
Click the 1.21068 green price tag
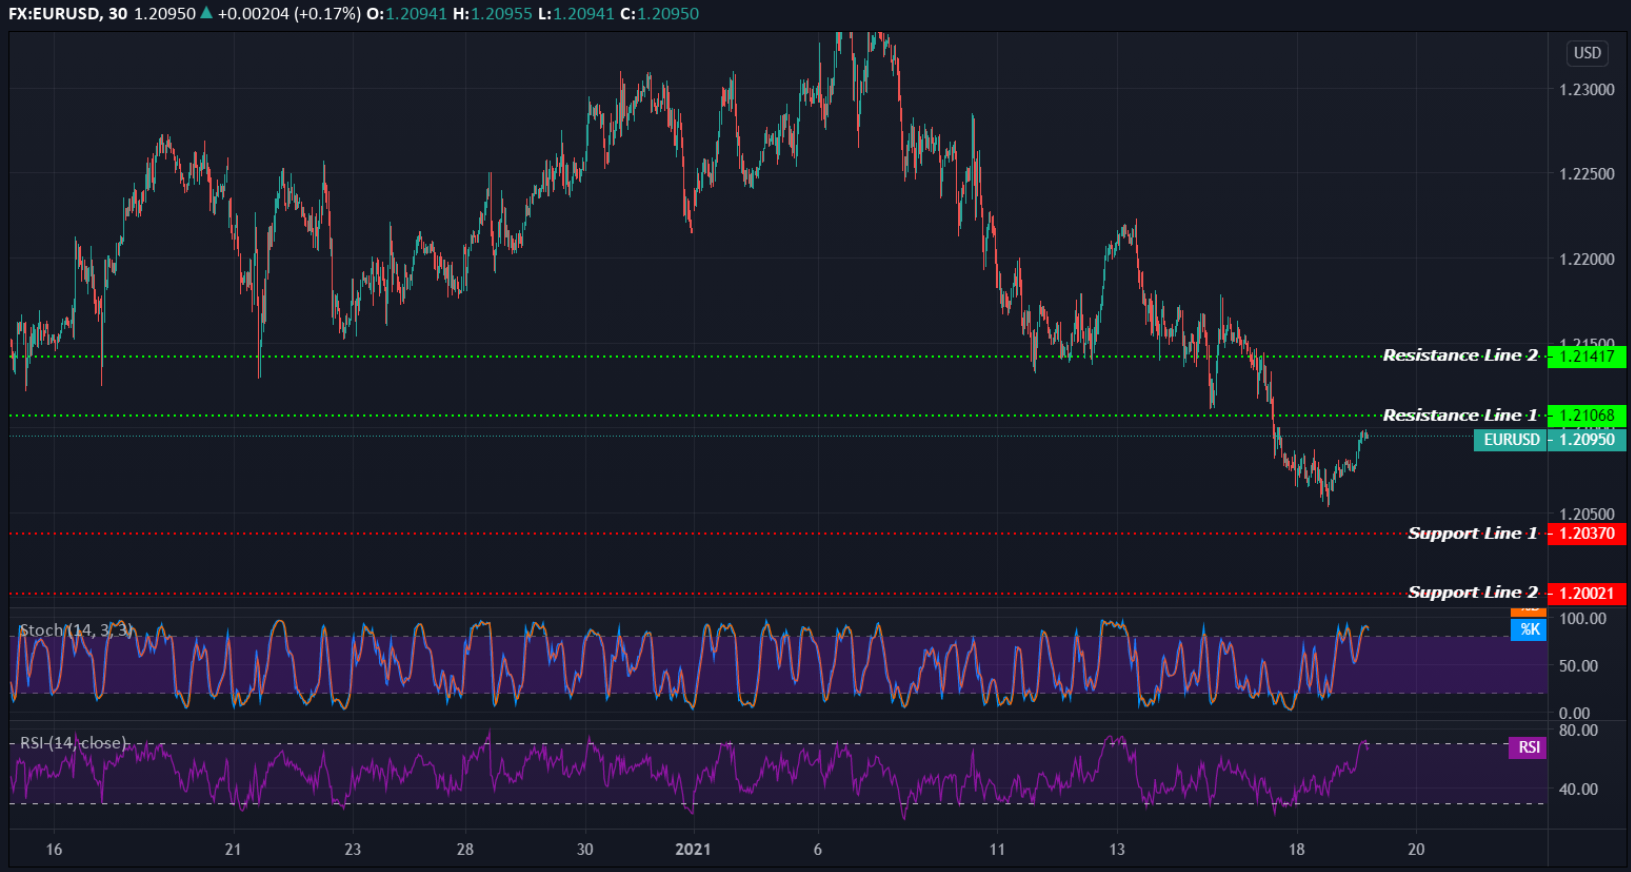click(x=1587, y=415)
